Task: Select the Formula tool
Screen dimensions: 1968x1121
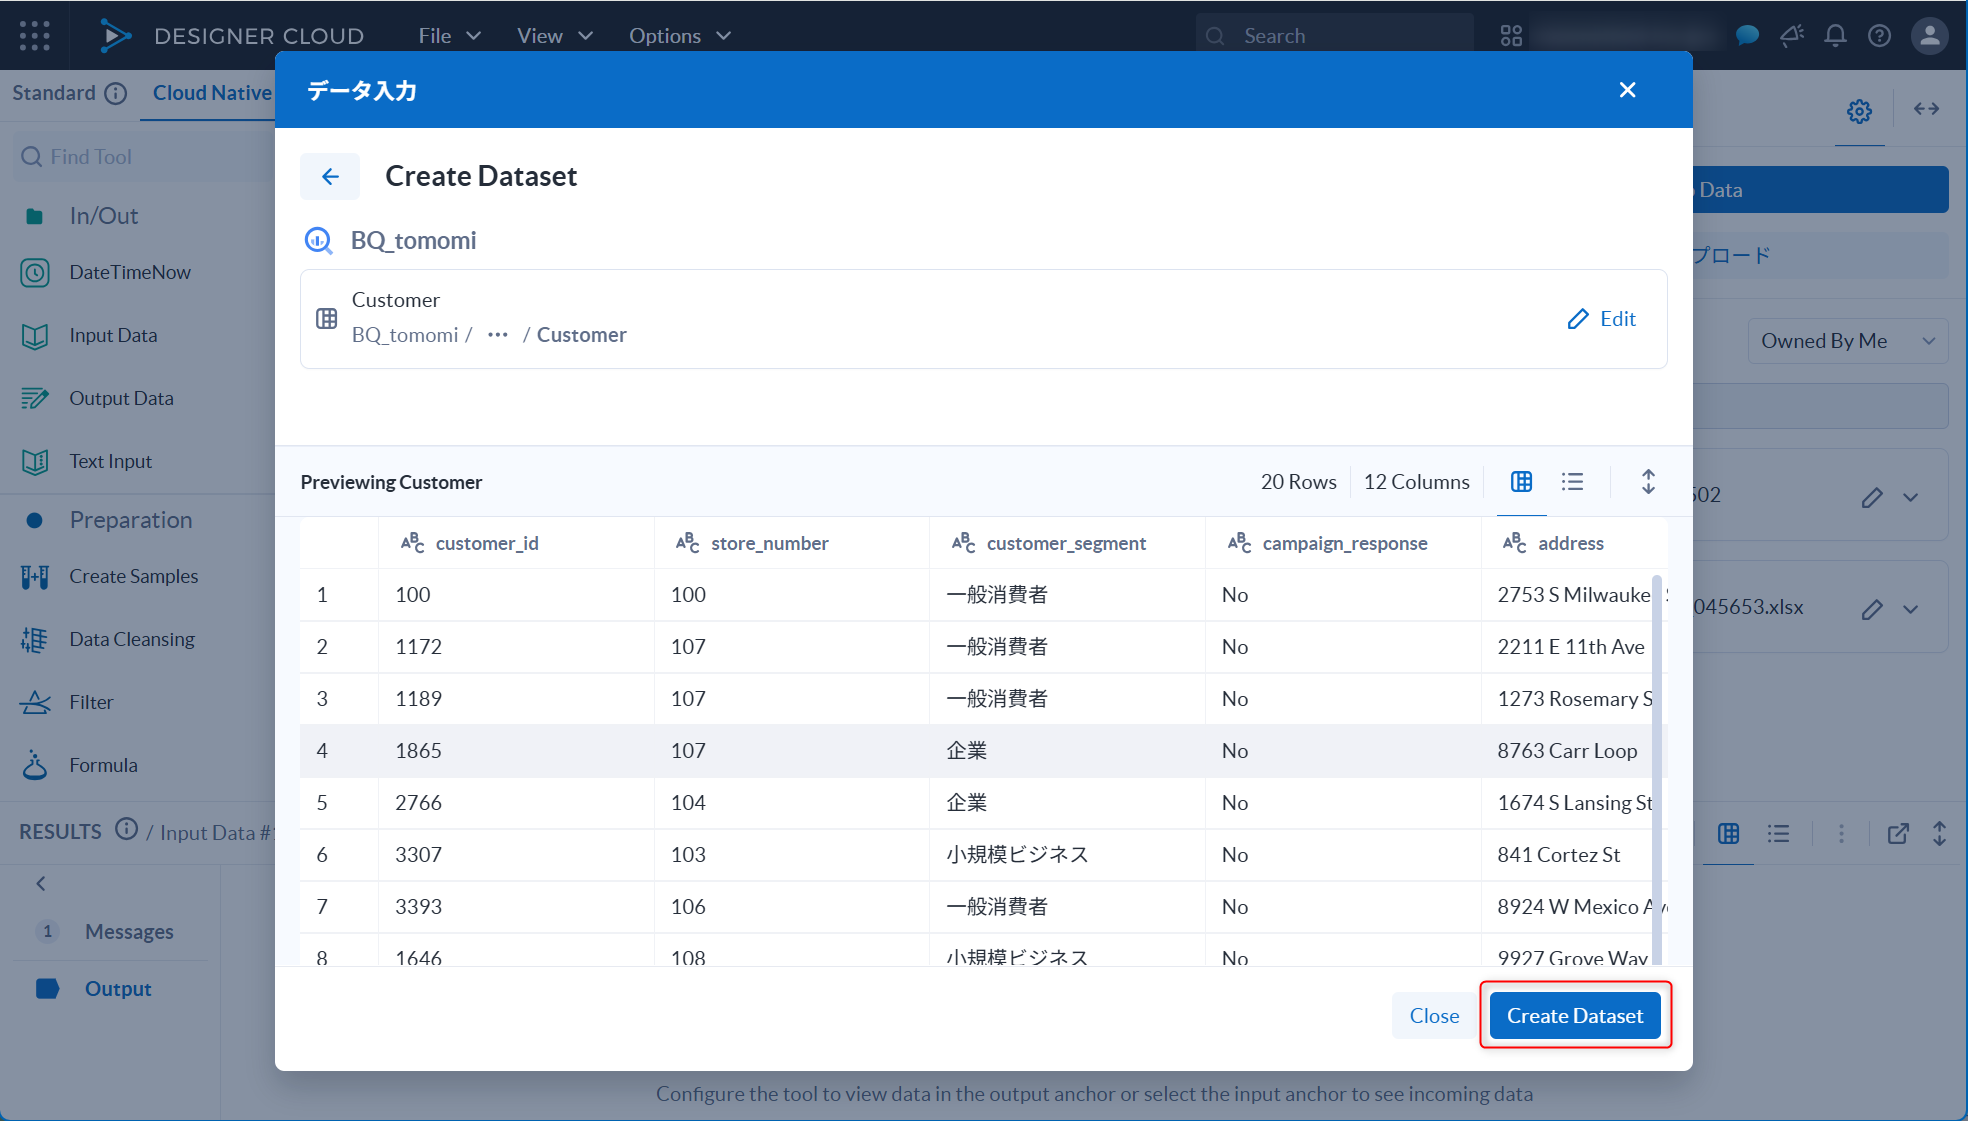Action: click(x=103, y=764)
